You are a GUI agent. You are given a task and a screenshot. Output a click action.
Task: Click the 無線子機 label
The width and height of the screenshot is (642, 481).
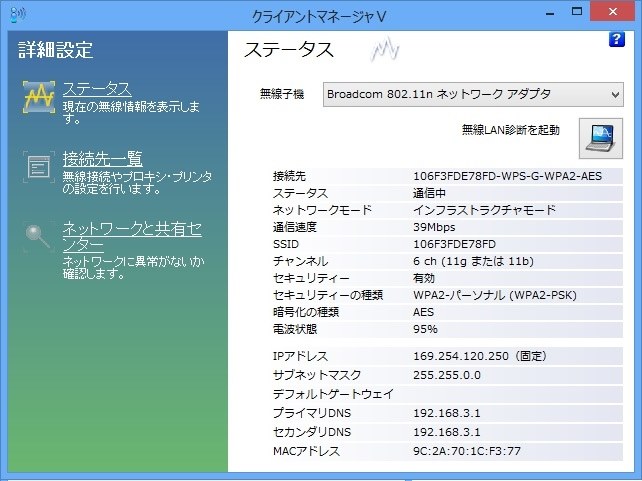tap(282, 94)
